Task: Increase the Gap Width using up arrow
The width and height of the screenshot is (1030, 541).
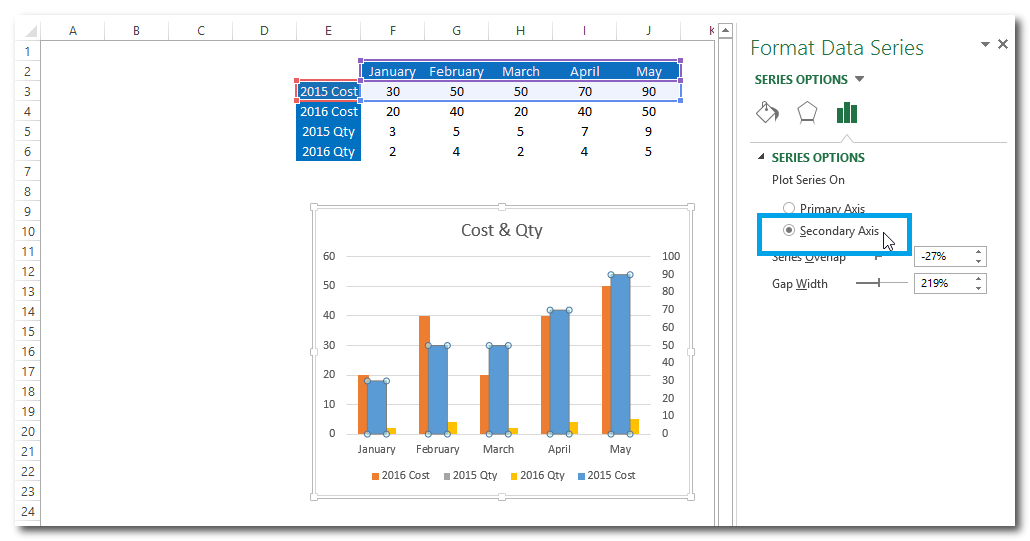Action: coord(979,279)
